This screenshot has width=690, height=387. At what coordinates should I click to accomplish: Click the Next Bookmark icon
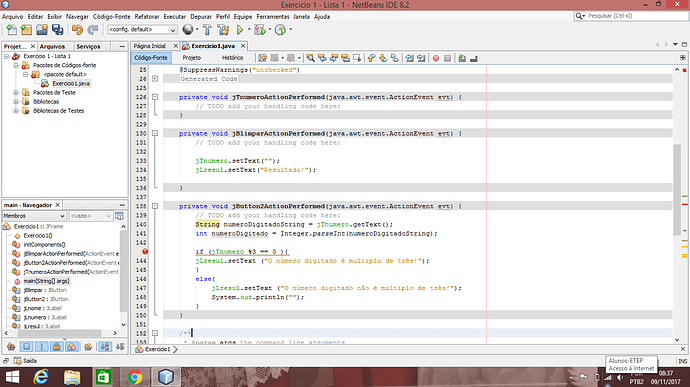[383, 58]
